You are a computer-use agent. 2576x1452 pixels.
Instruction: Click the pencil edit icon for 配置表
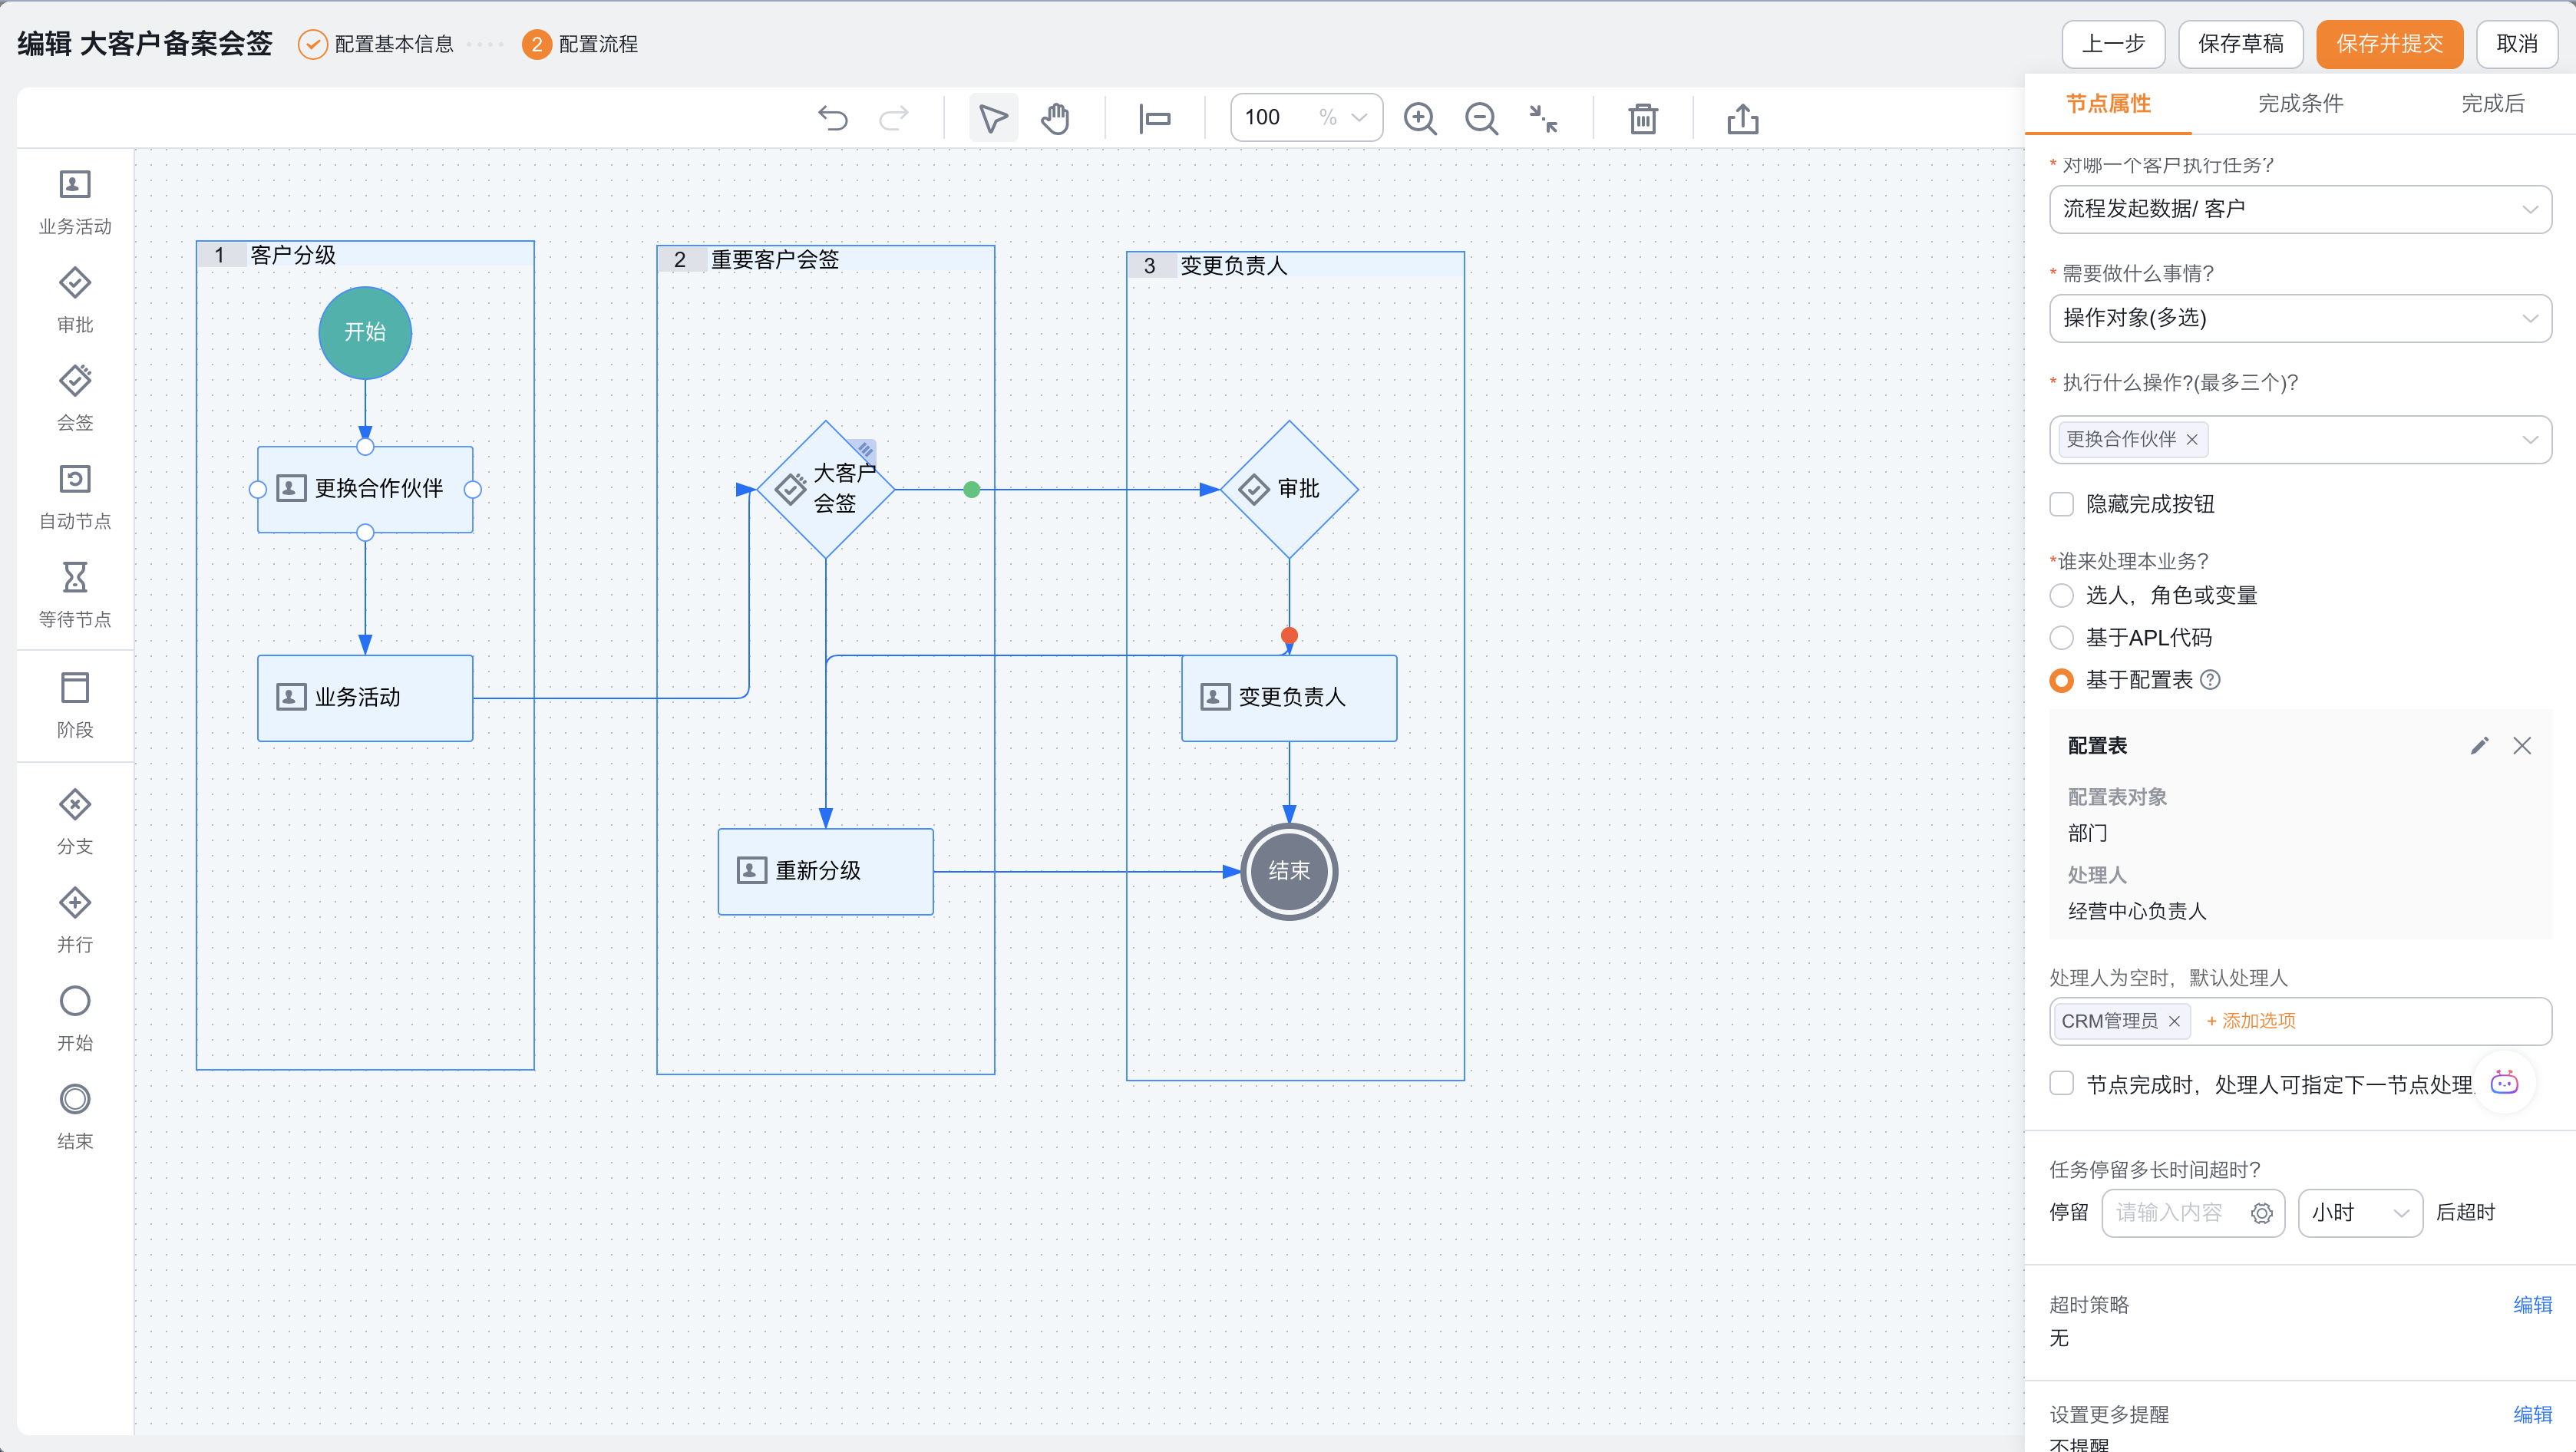[x=2479, y=746]
